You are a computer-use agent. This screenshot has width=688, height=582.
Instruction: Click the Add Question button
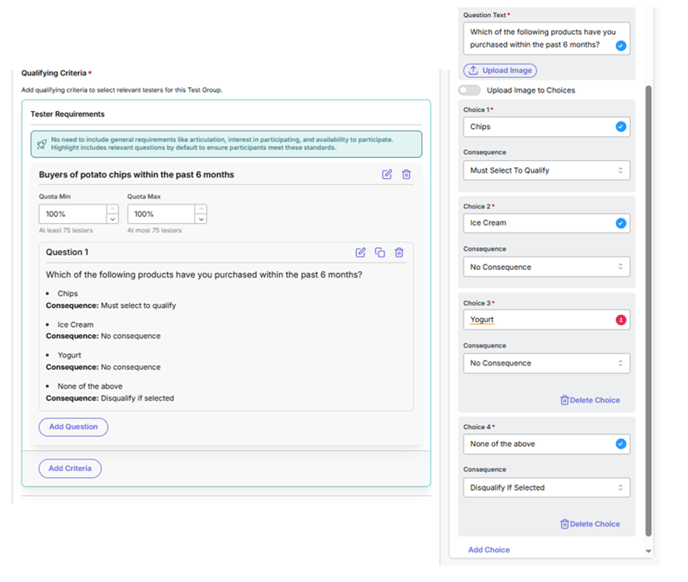coord(73,427)
